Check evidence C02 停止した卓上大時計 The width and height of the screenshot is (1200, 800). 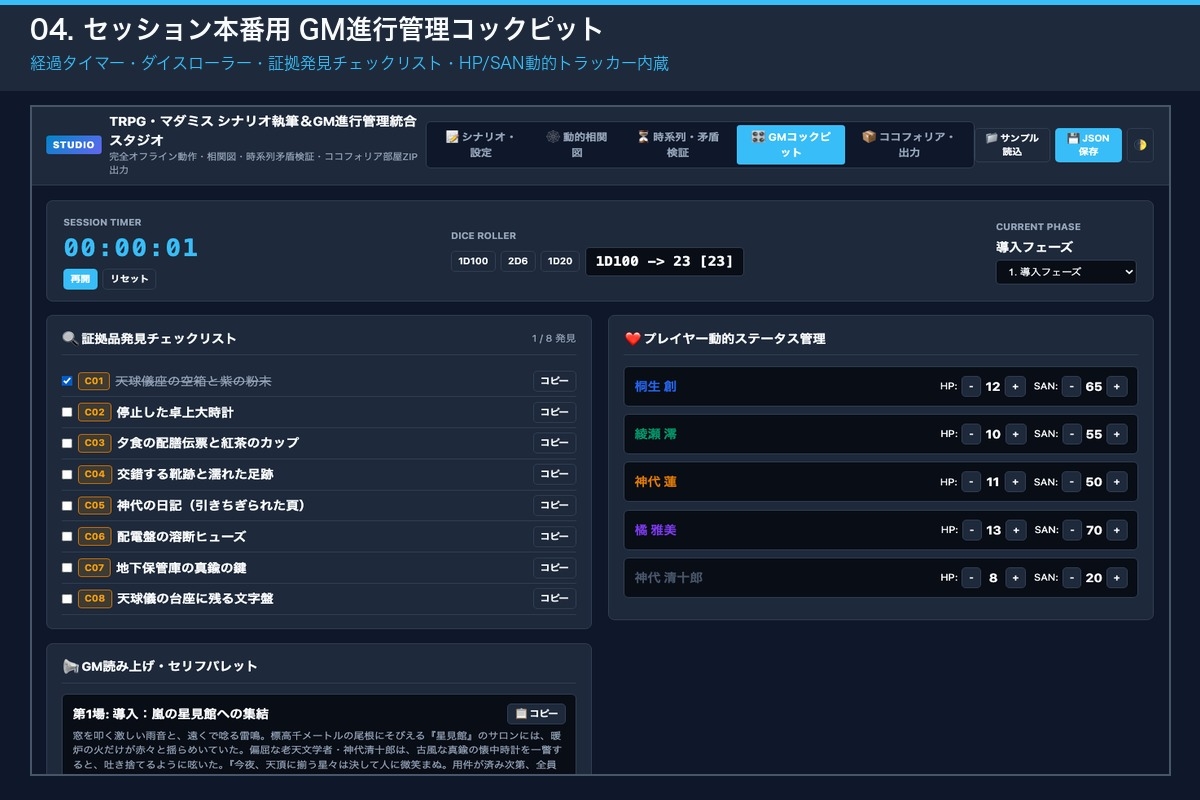[x=67, y=412]
